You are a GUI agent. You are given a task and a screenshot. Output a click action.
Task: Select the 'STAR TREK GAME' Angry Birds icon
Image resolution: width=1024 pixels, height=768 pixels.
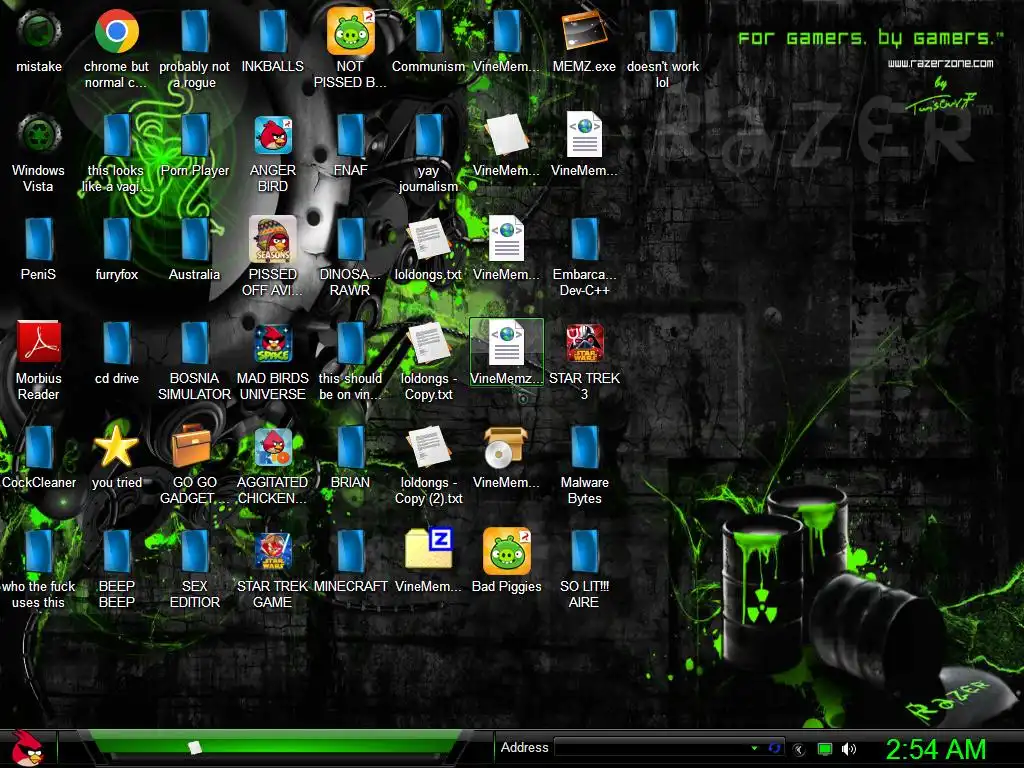click(273, 551)
